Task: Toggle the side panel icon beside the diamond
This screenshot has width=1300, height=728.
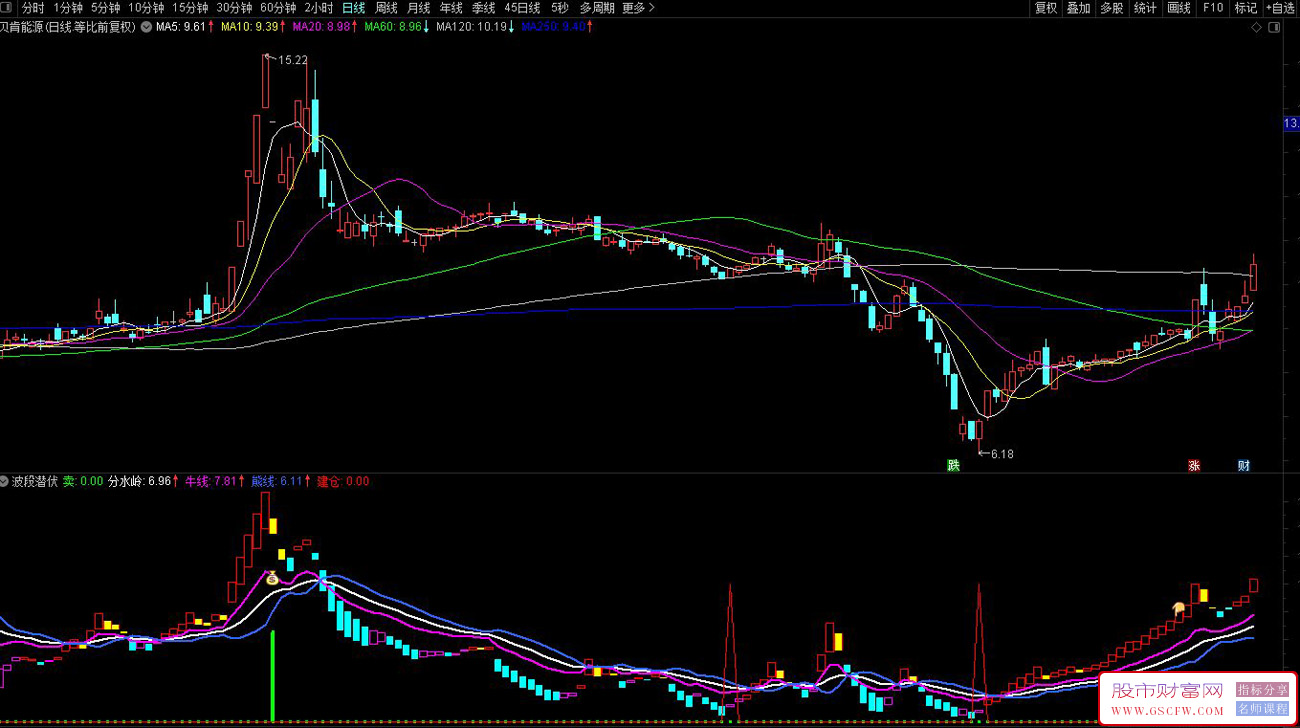Action: (1274, 28)
